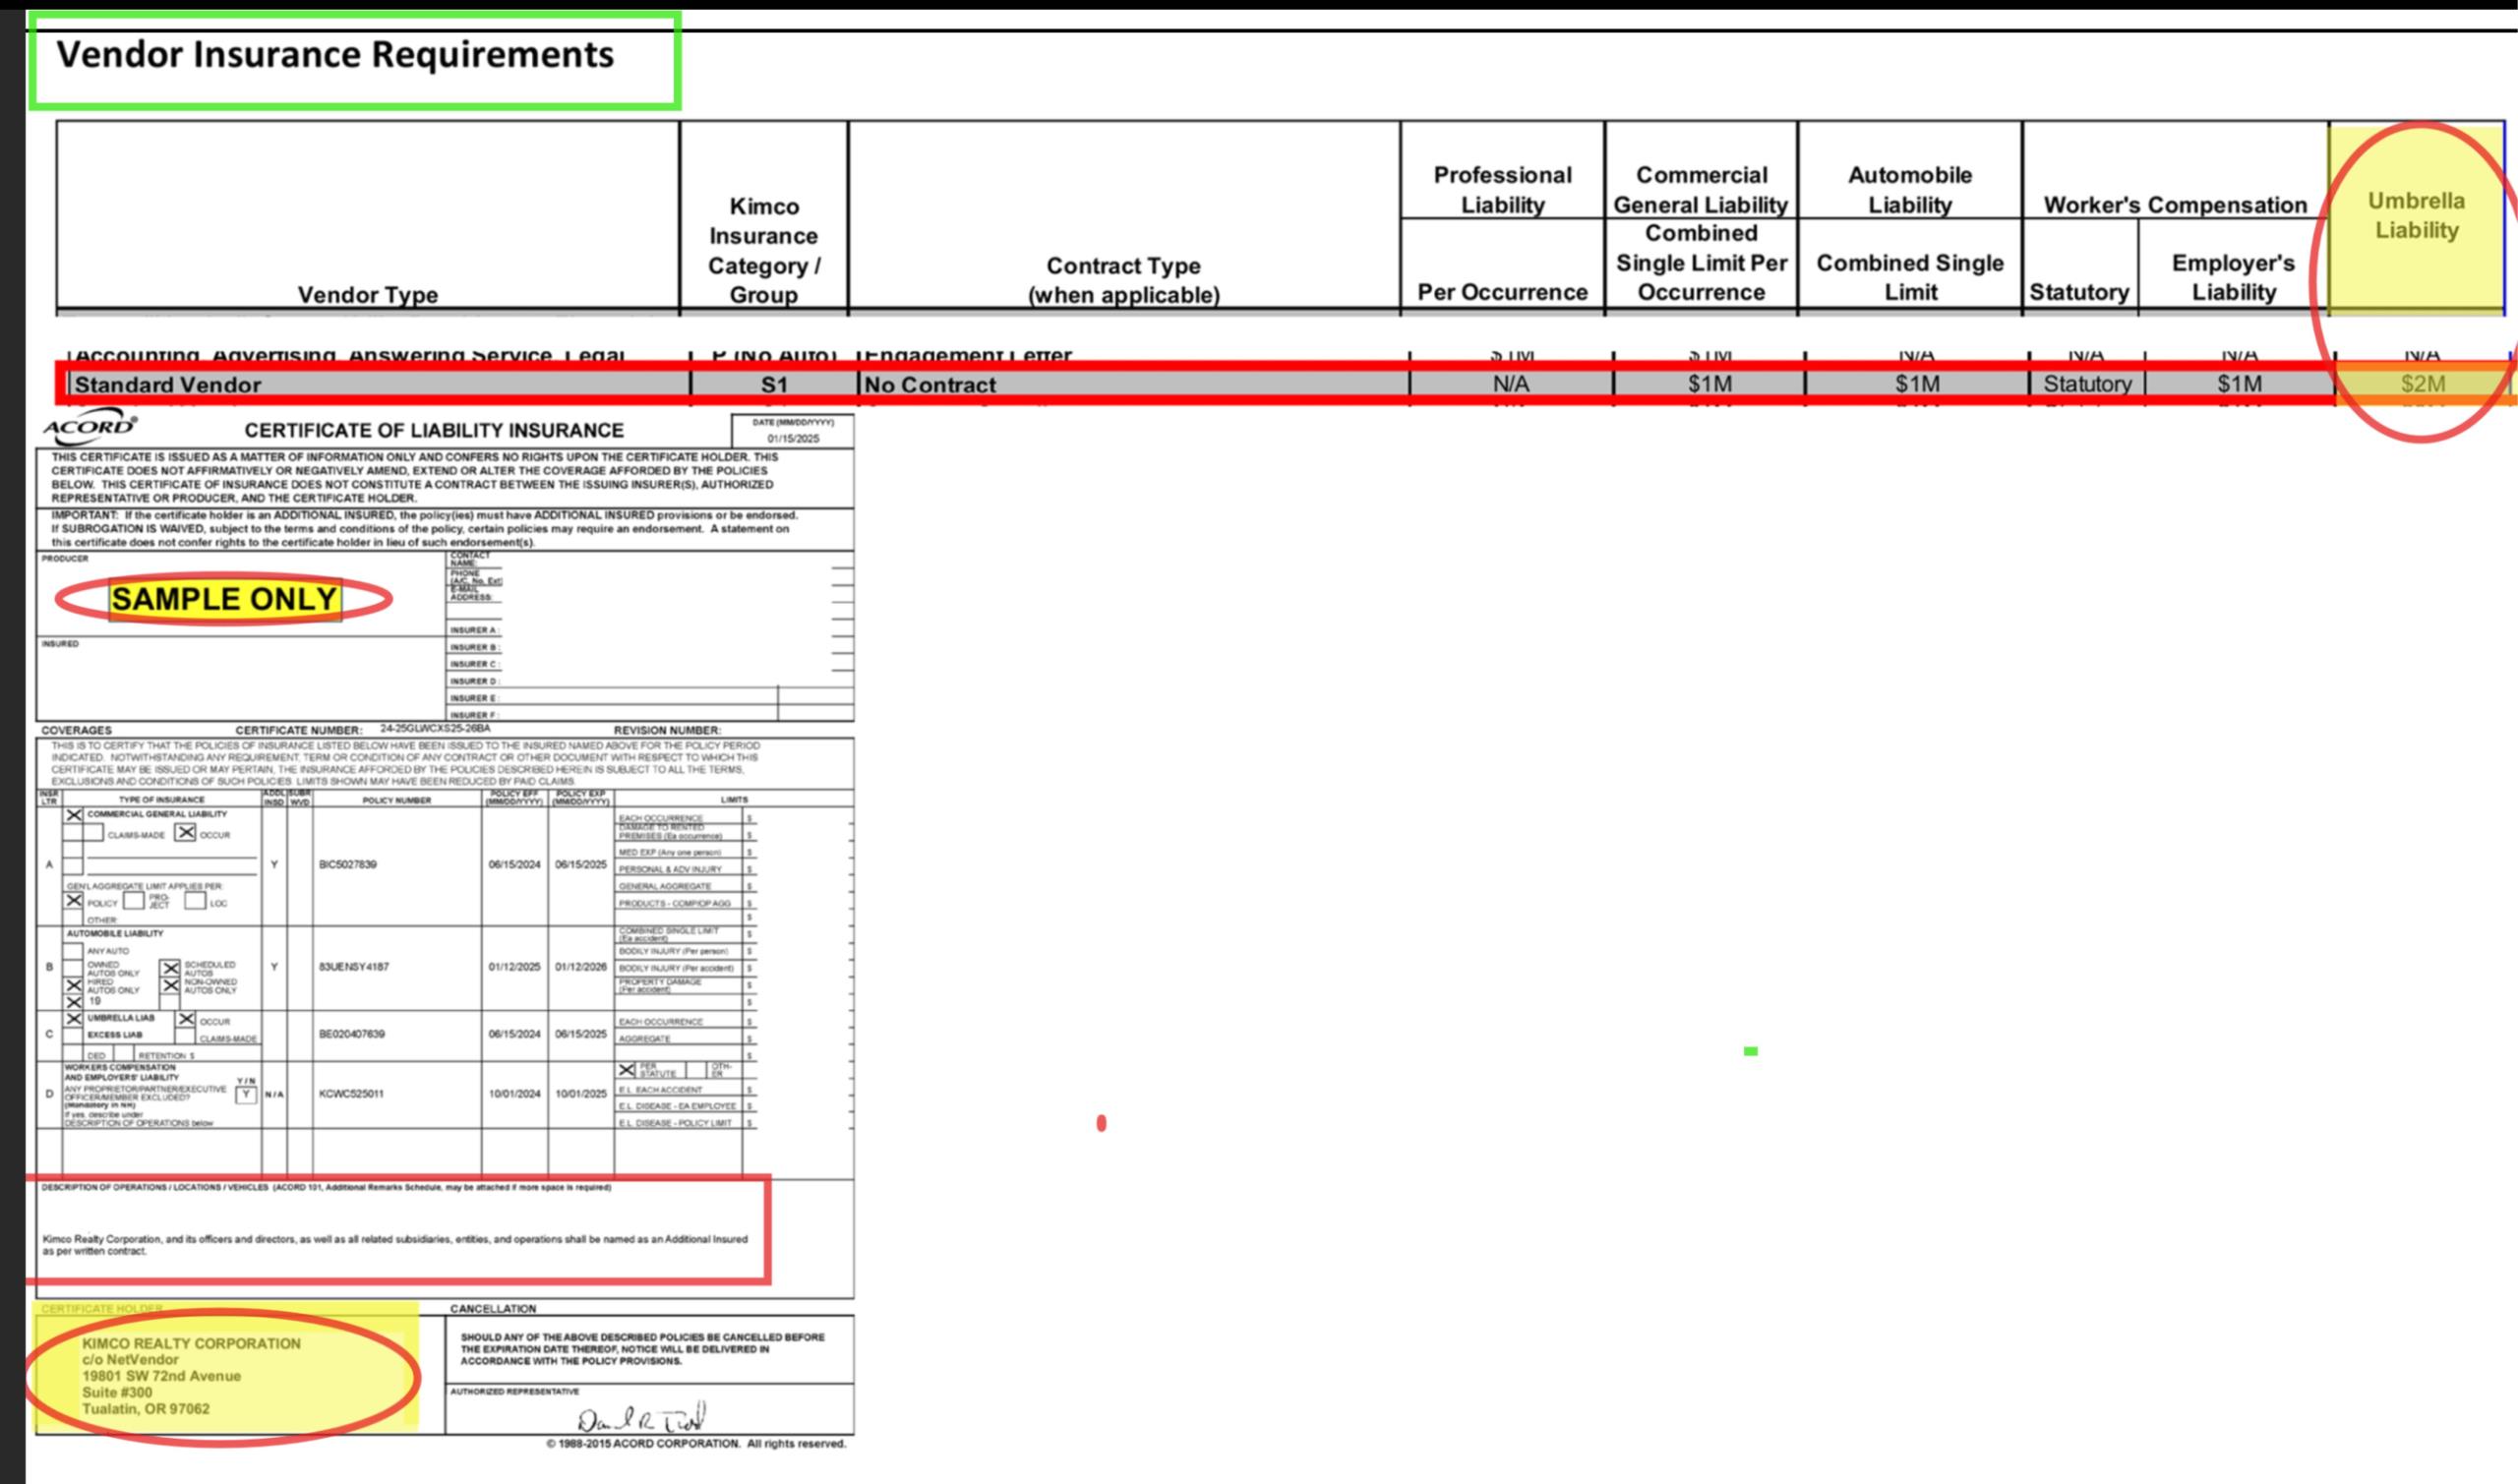Click policy number KCWC525011
This screenshot has width=2518, height=1484.
[x=351, y=1094]
